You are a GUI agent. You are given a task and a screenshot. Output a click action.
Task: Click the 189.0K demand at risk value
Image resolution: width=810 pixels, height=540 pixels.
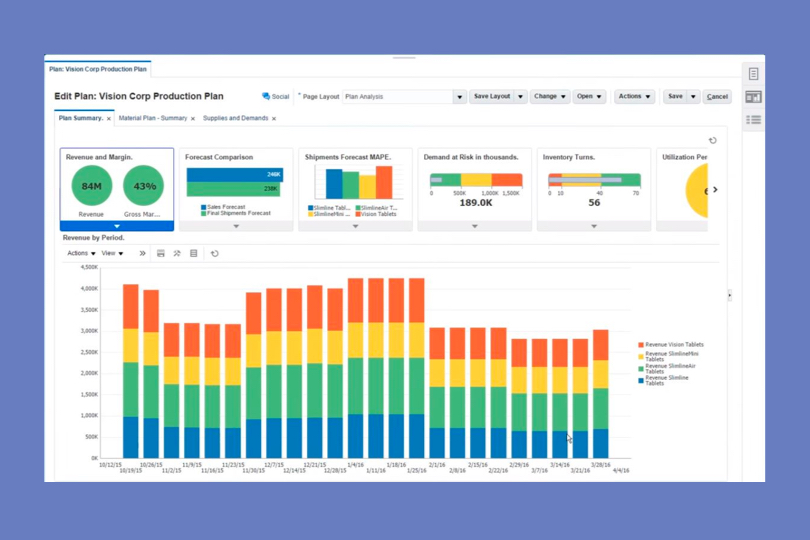pyautogui.click(x=476, y=203)
